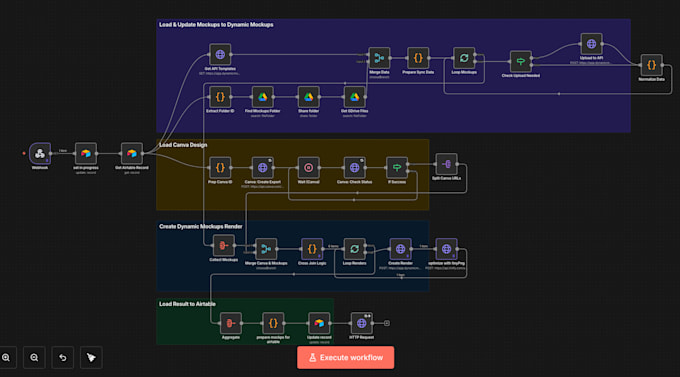Open the If Success node
Viewport: 680px width, 377px height.
(397, 167)
